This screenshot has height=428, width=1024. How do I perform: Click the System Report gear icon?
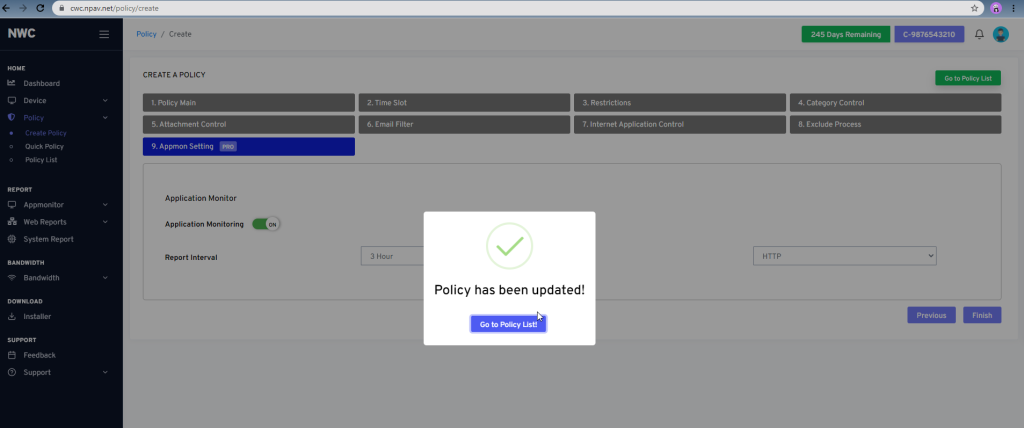pos(11,239)
